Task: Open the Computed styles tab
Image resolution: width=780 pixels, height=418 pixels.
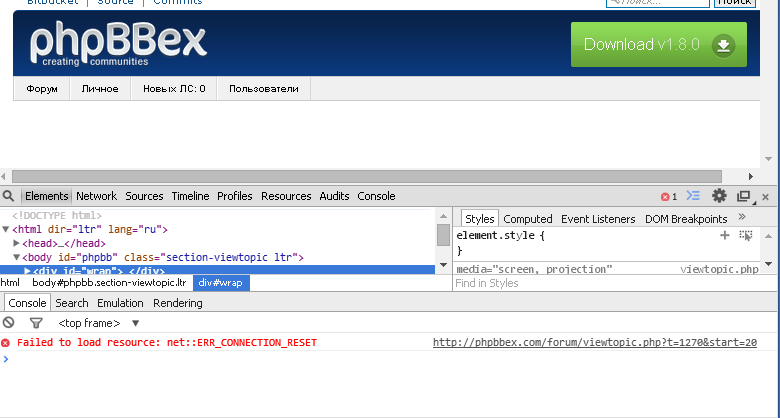Action: click(x=527, y=219)
